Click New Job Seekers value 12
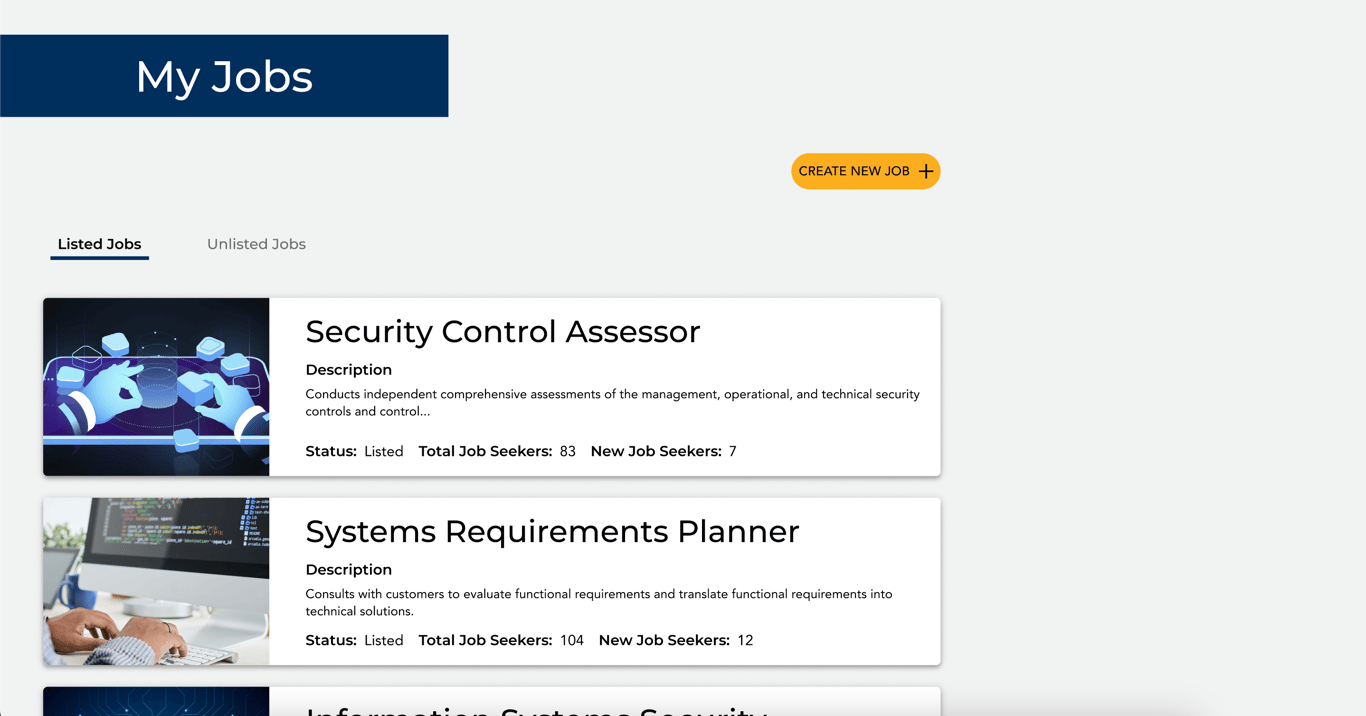The image size is (1366, 716). pos(745,640)
